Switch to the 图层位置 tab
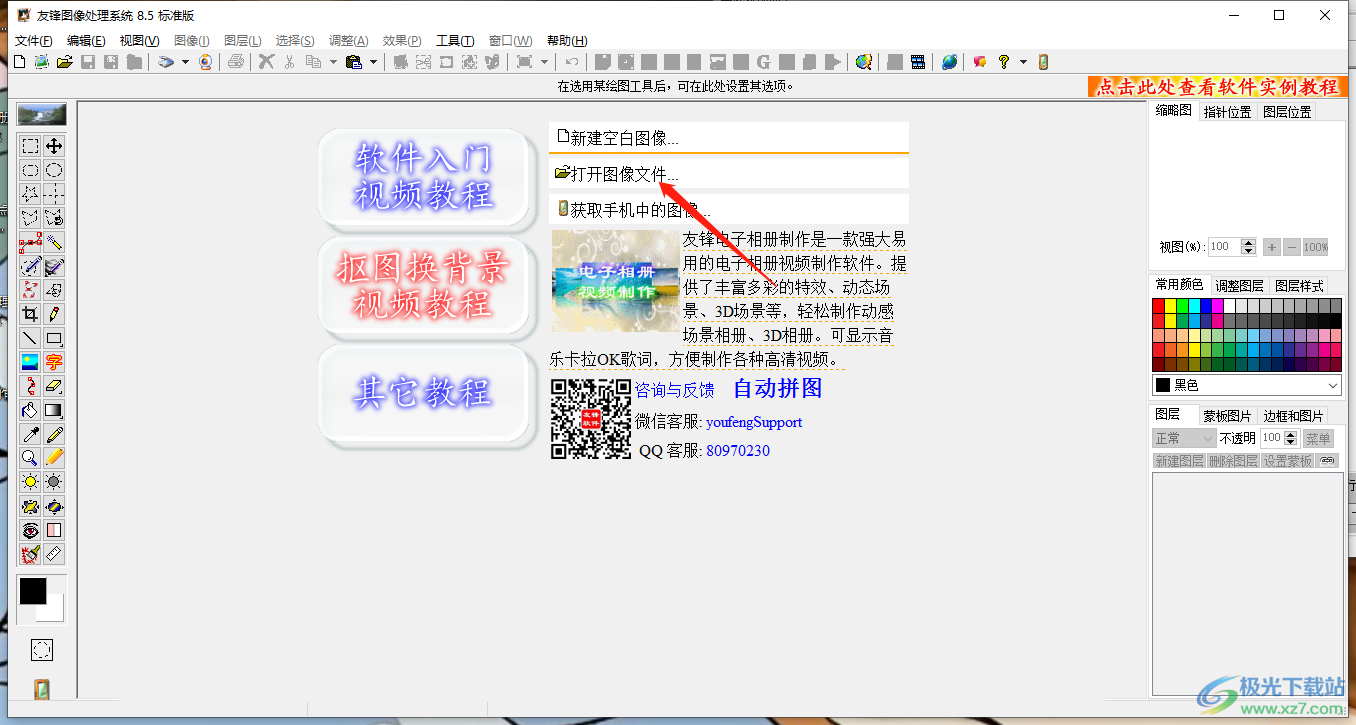Viewport: 1356px width, 725px height. coord(1287,112)
